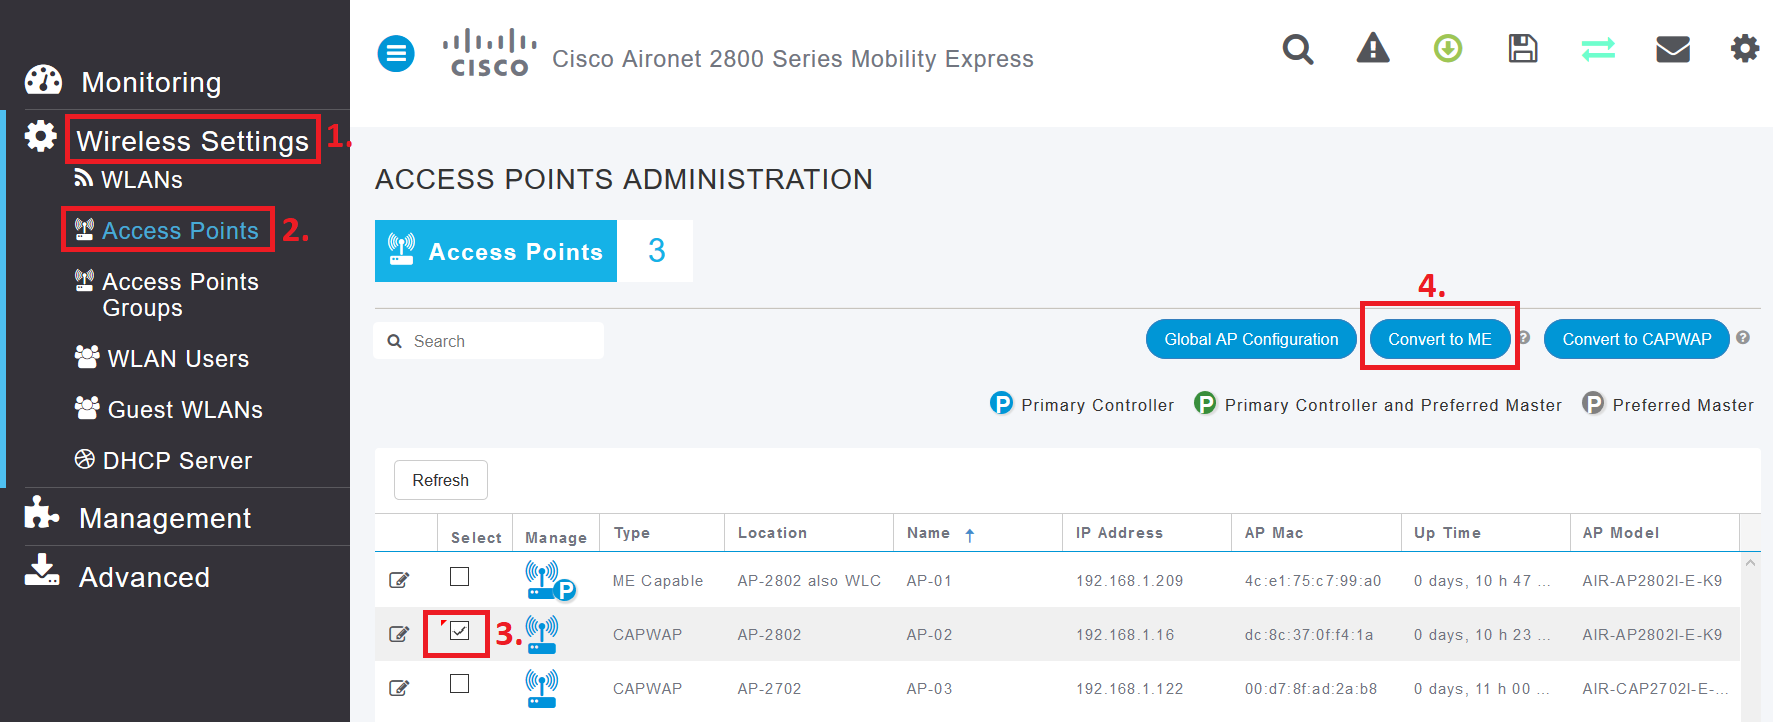Screen dimensions: 1773x722
Task: Expand the Advanced menu section
Action: [144, 577]
